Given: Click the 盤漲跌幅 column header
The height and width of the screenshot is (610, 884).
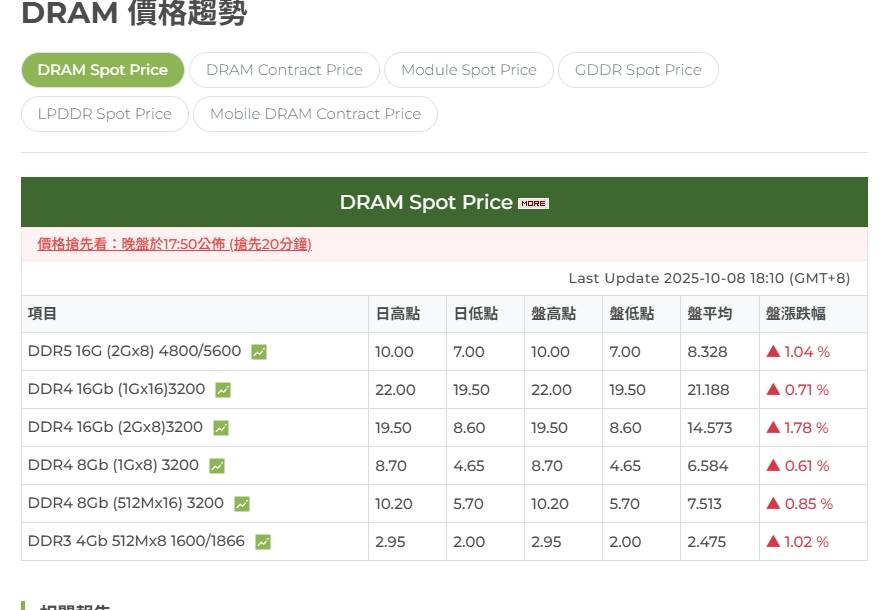Looking at the screenshot, I should coord(796,314).
